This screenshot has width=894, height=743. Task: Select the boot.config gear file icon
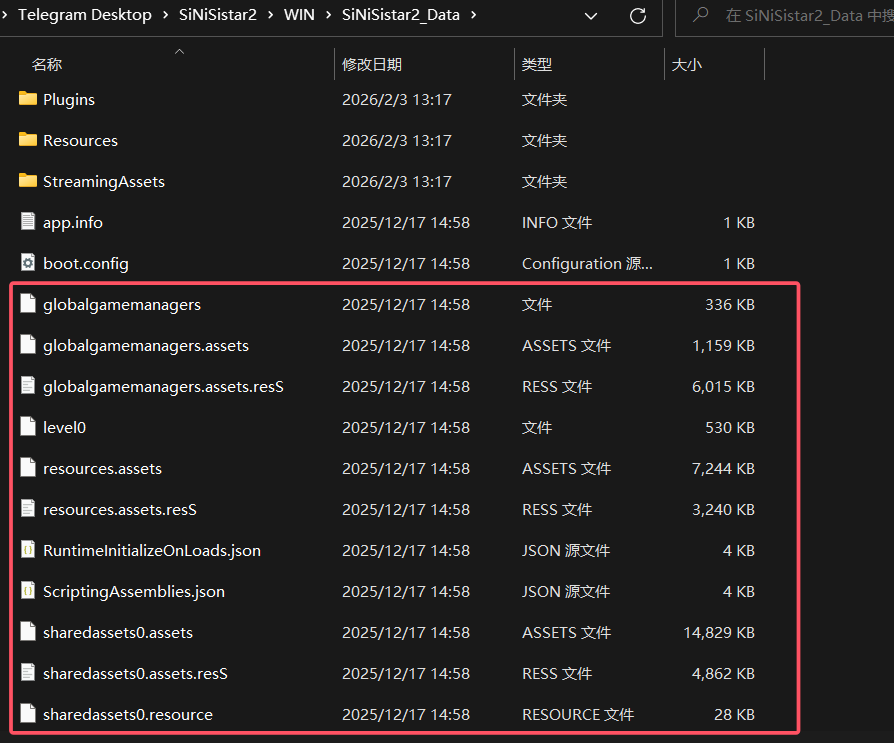coord(28,263)
